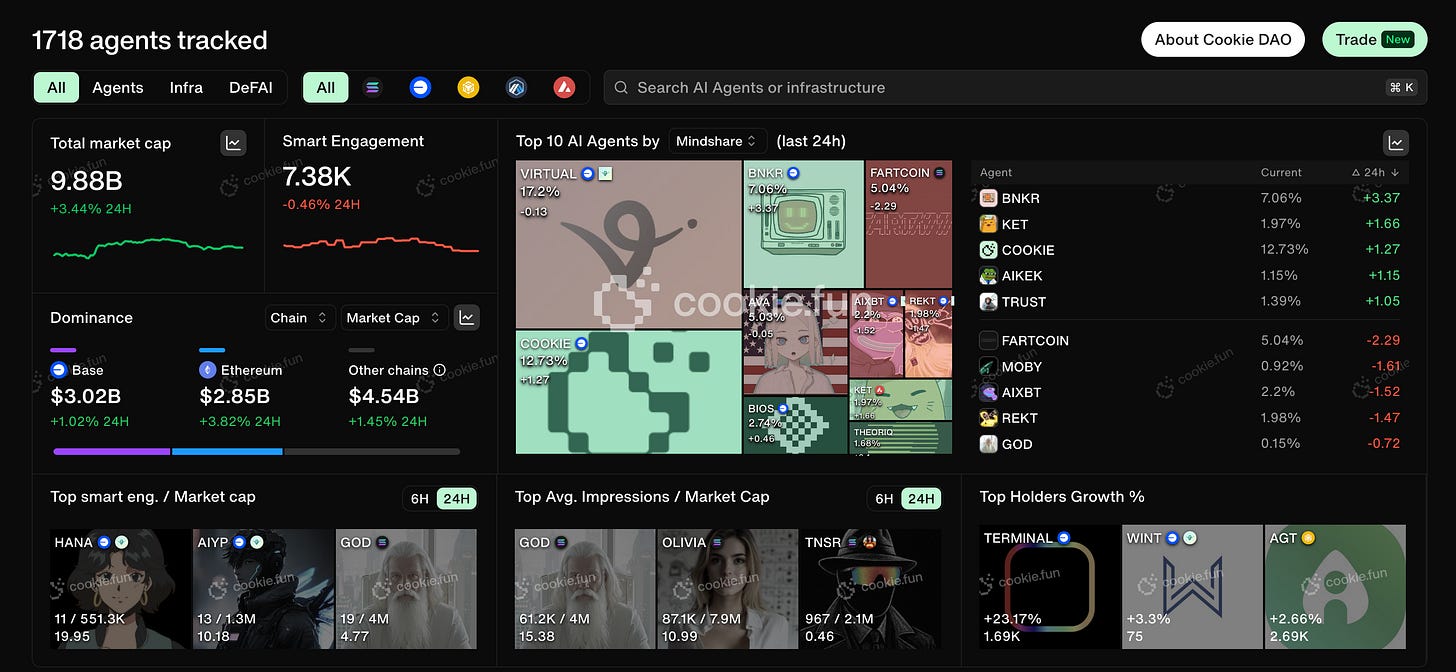
Task: Click the purple Base color indicator
Action: coord(63,350)
